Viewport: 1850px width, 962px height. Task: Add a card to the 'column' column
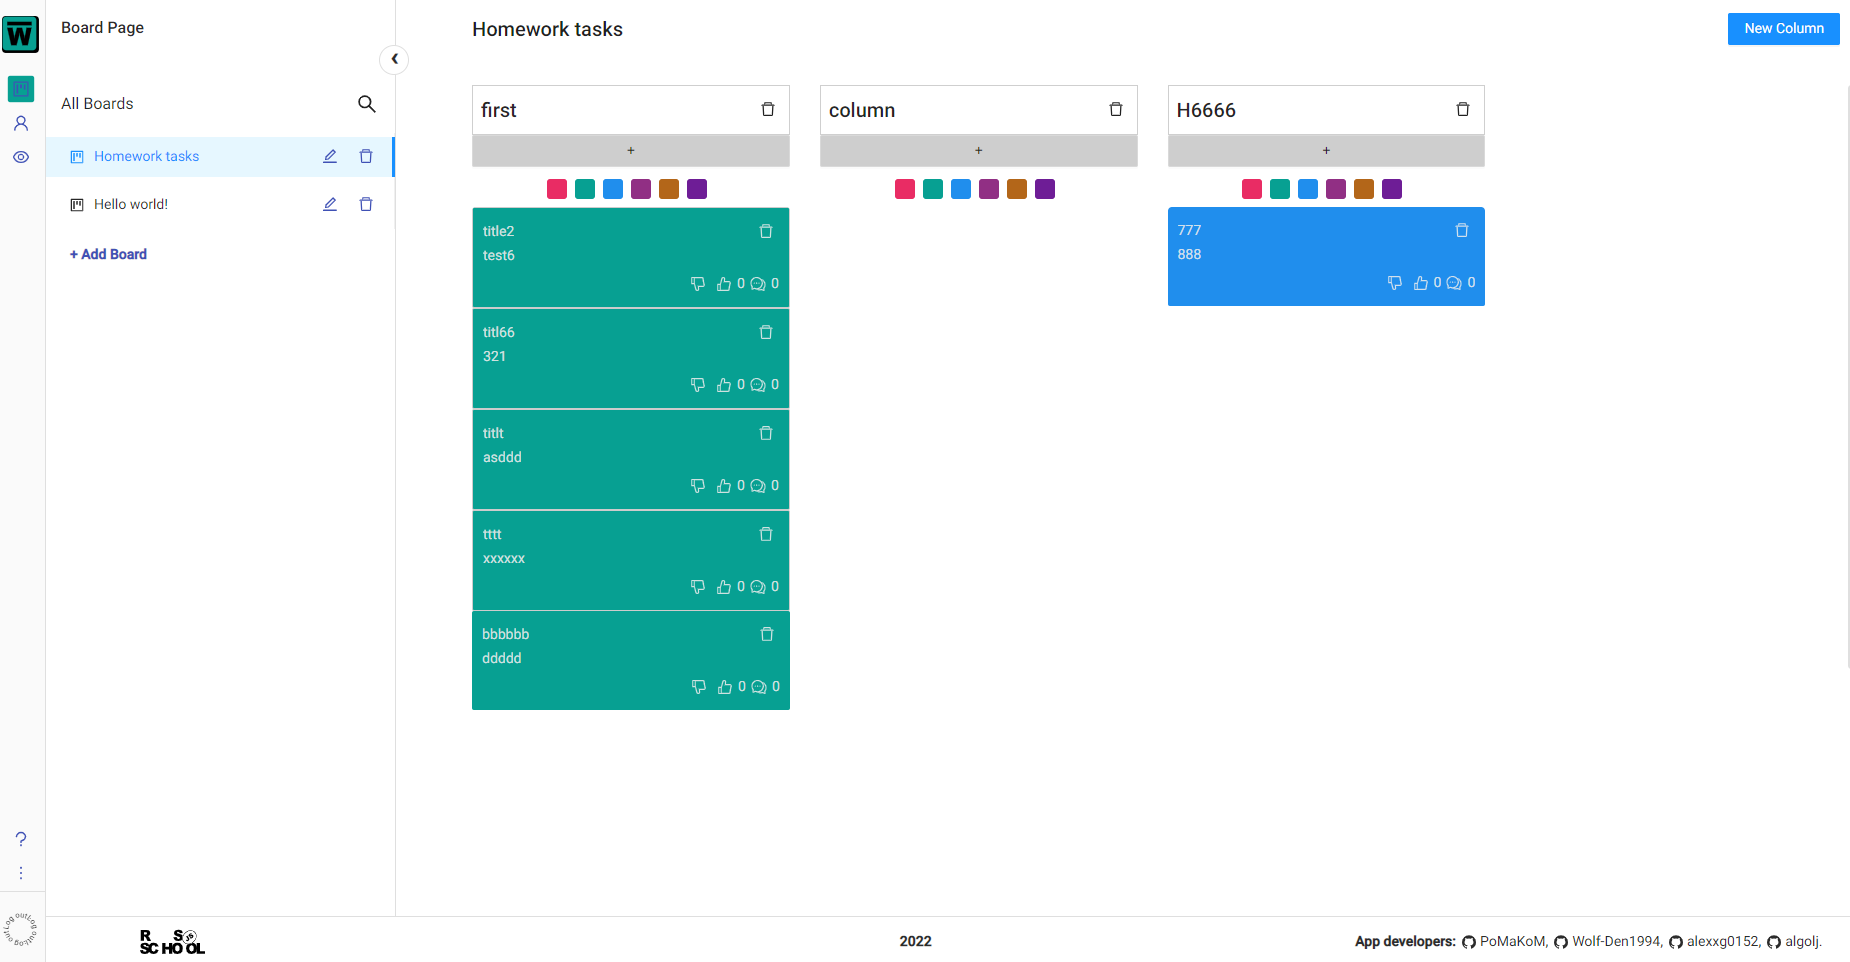click(979, 150)
